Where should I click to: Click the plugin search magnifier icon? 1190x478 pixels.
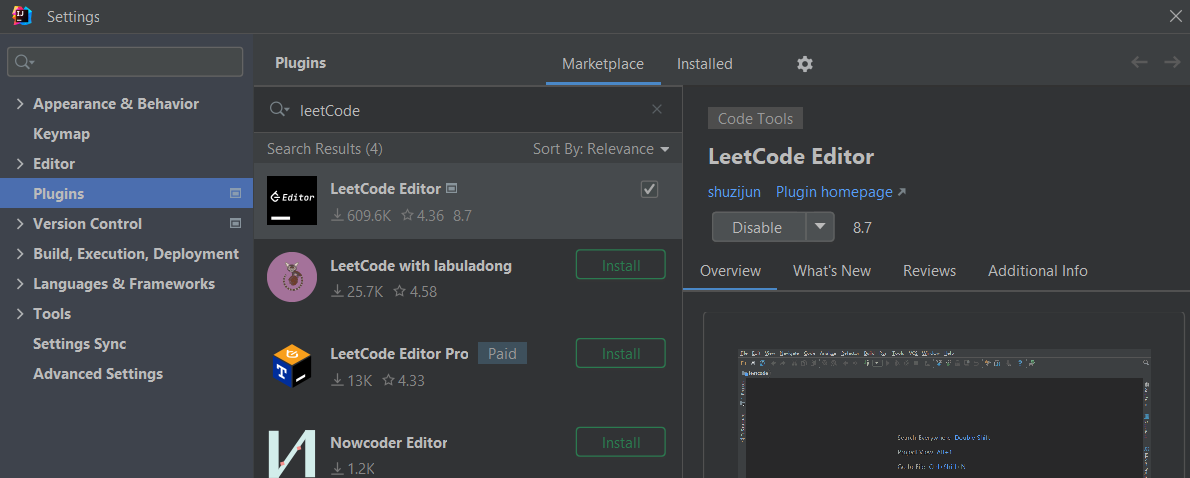(x=279, y=110)
